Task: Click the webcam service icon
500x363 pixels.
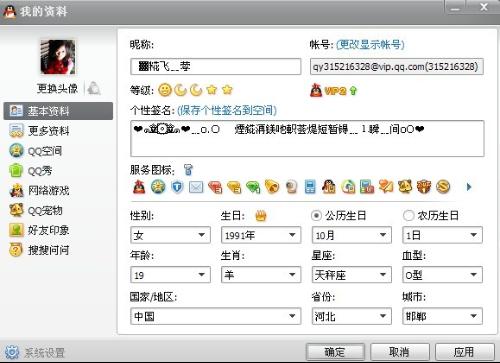Action: coord(291,187)
